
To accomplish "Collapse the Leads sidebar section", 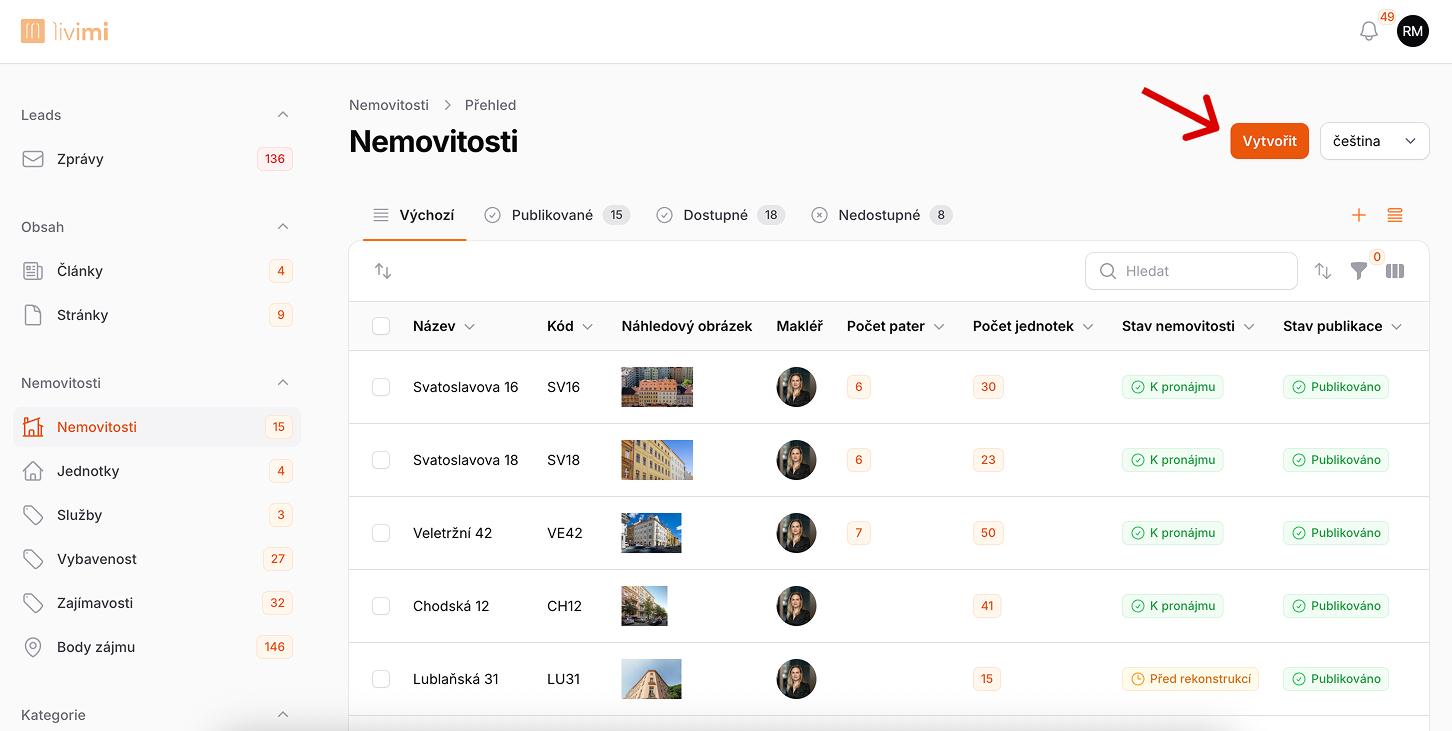I will 283,115.
